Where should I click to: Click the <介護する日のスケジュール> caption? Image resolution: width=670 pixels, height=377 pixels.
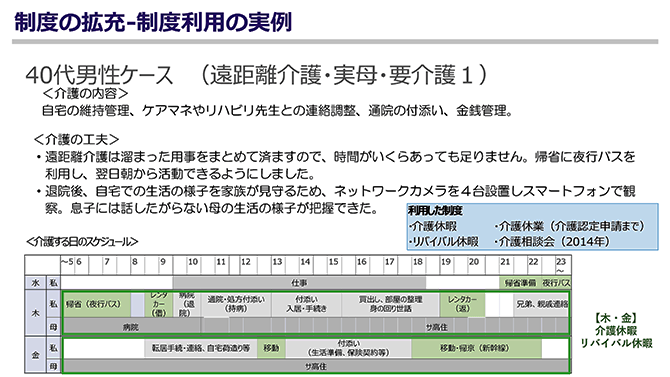[x=82, y=242]
